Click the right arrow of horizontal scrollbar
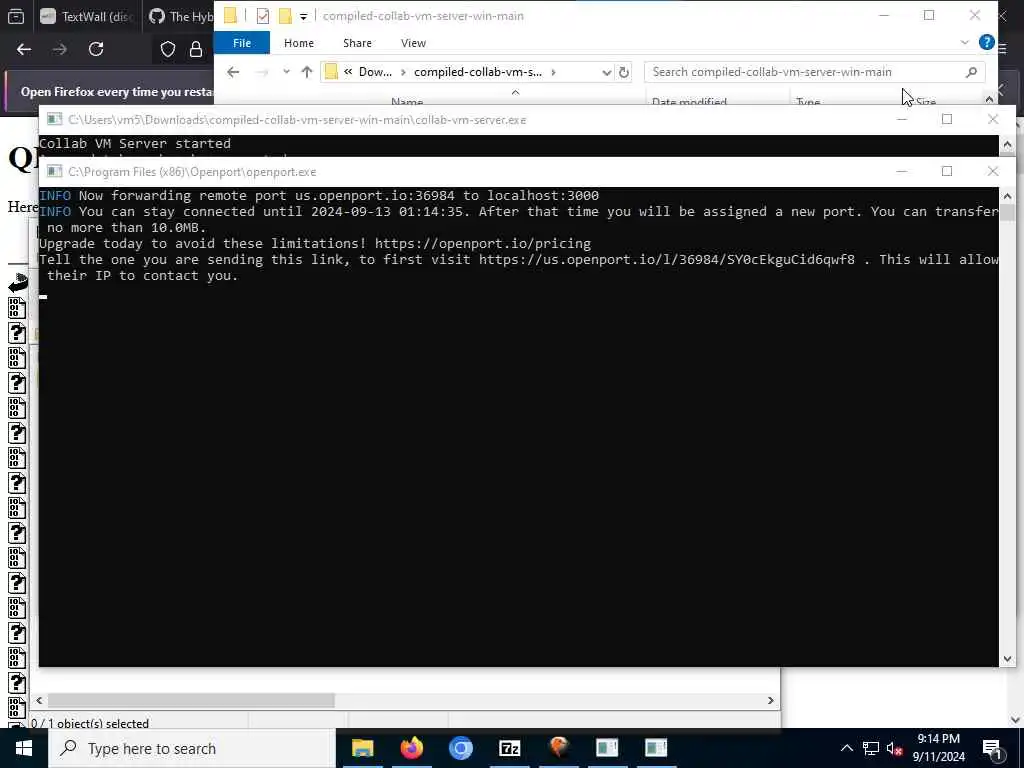 (771, 701)
